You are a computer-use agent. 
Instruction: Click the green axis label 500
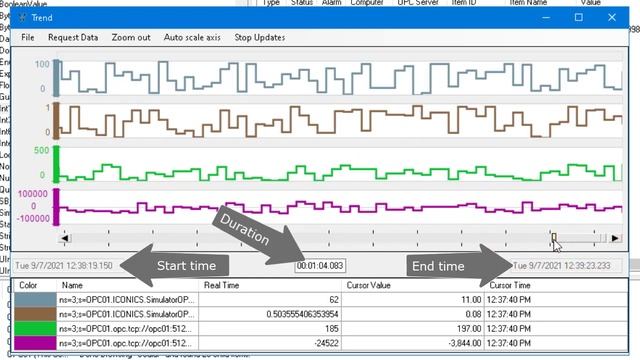coord(41,150)
